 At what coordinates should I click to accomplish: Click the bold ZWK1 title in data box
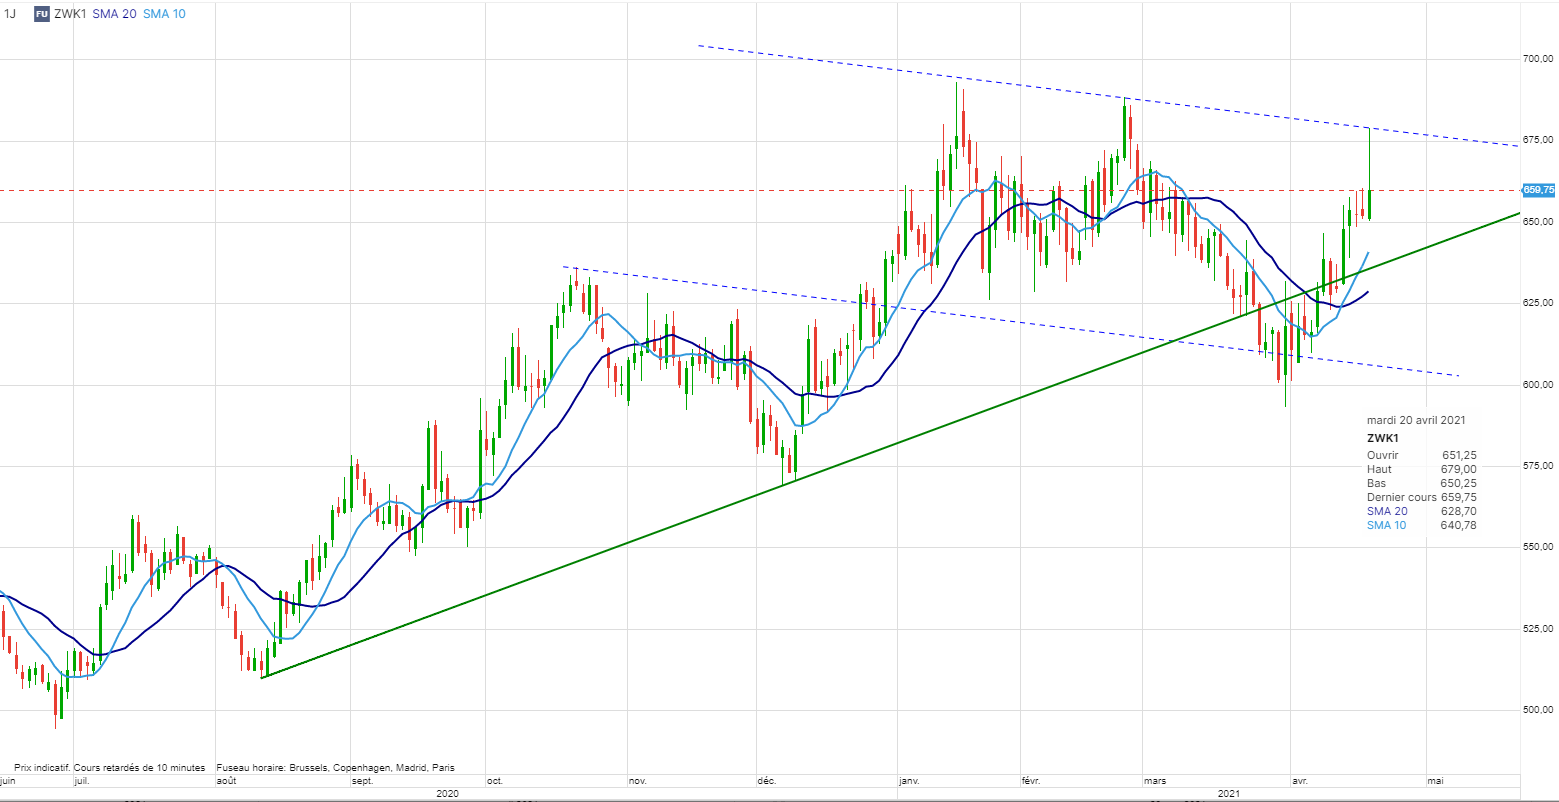click(x=1383, y=438)
